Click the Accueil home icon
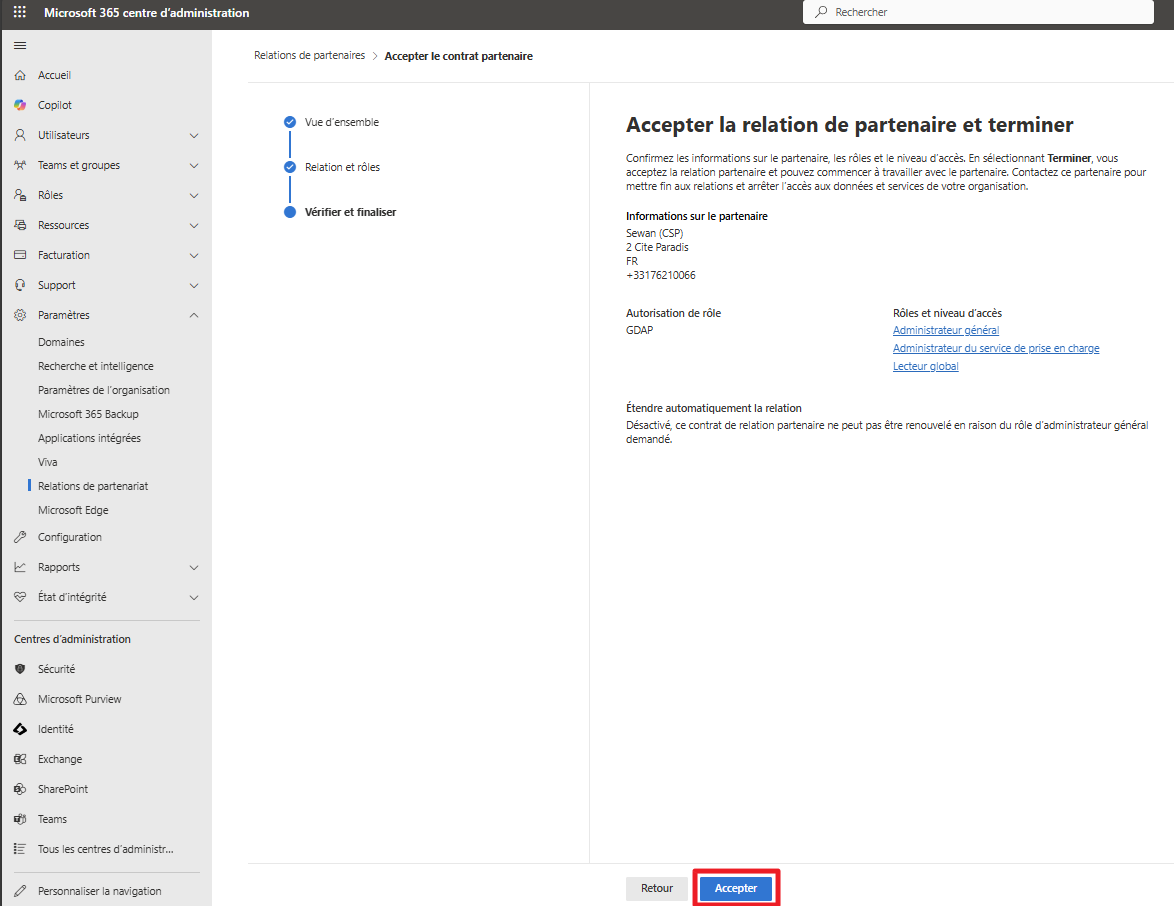1174x906 pixels. (x=20, y=75)
